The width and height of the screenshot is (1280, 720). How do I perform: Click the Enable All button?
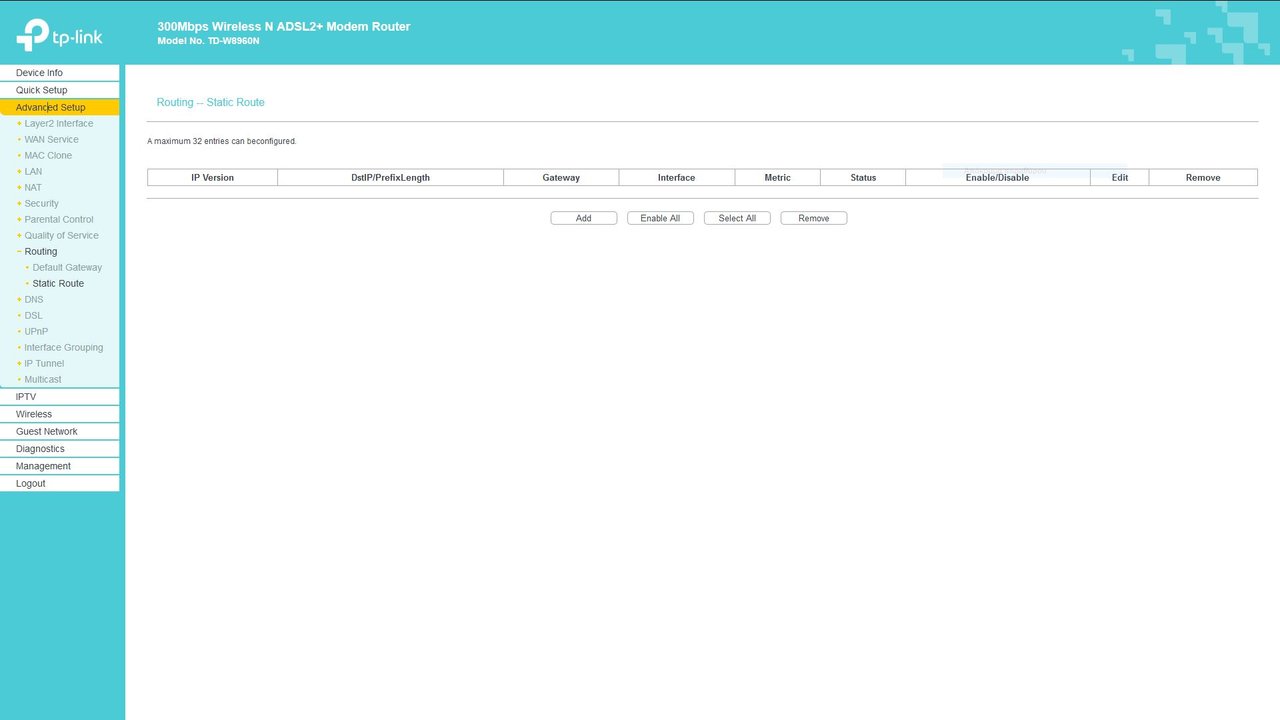(660, 218)
